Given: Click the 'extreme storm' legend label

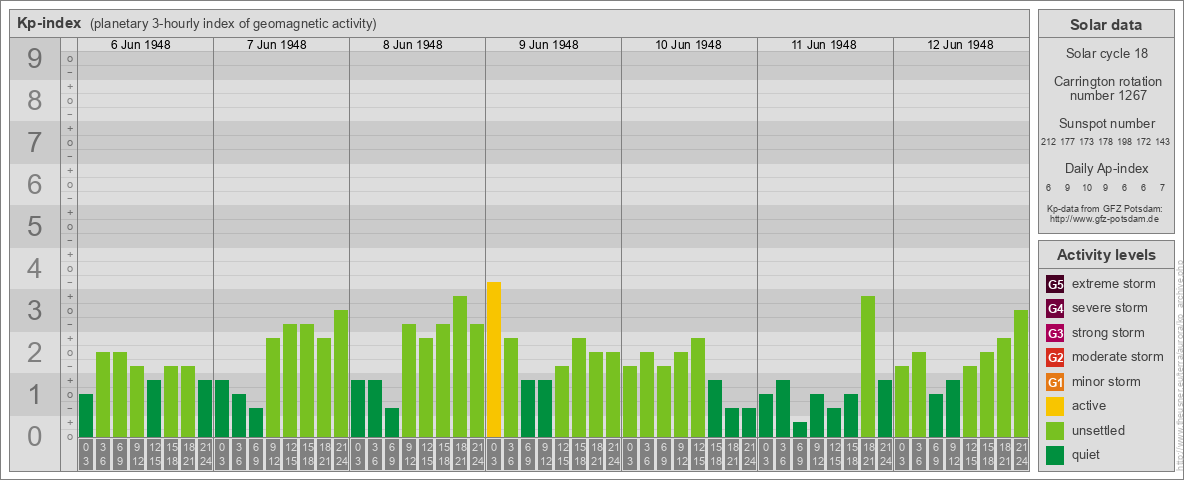Looking at the screenshot, I should click(1114, 284).
